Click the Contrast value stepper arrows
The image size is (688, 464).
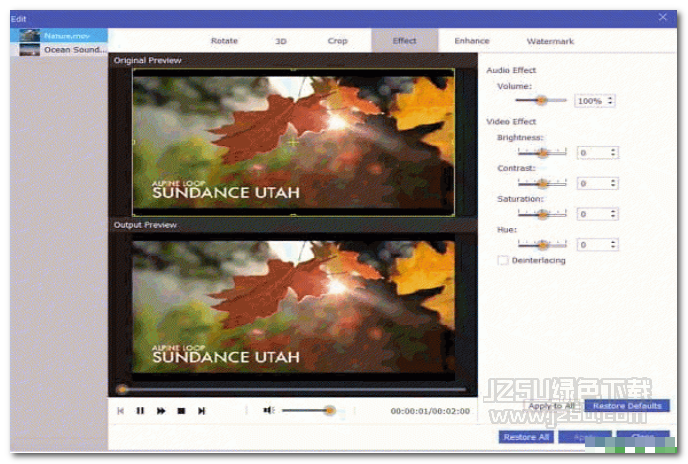coord(613,183)
